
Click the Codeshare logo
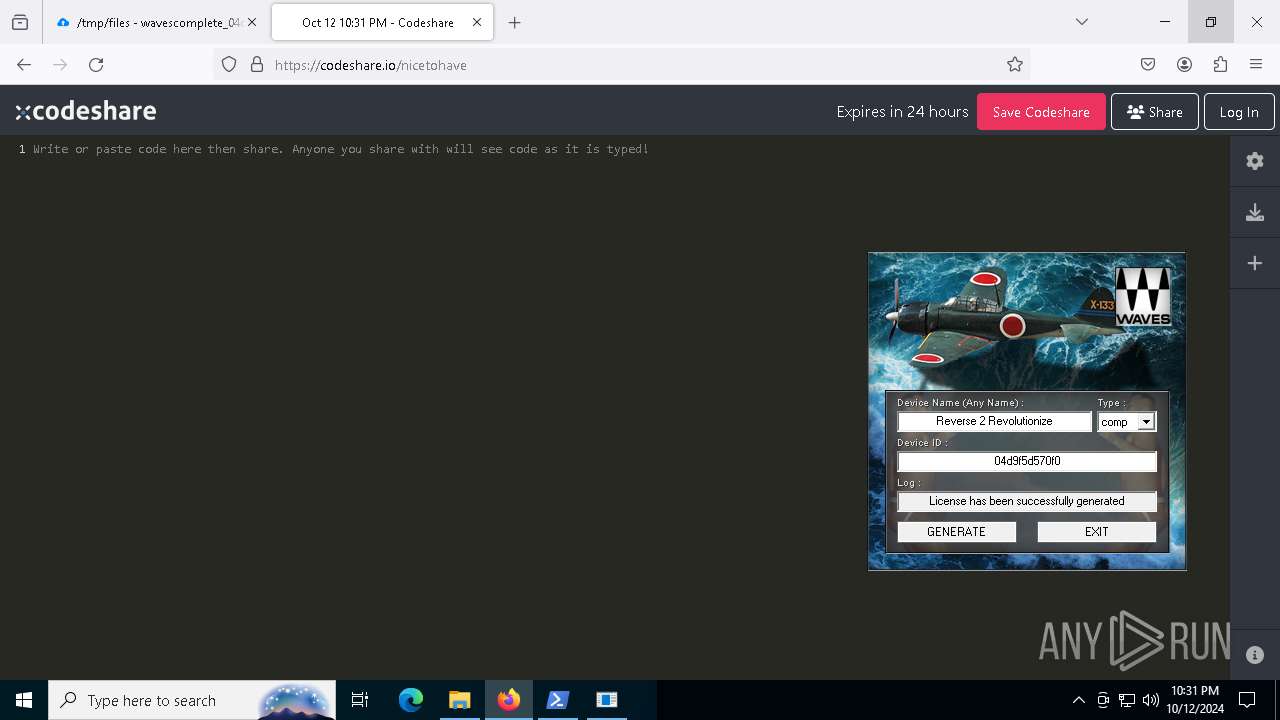coord(86,111)
